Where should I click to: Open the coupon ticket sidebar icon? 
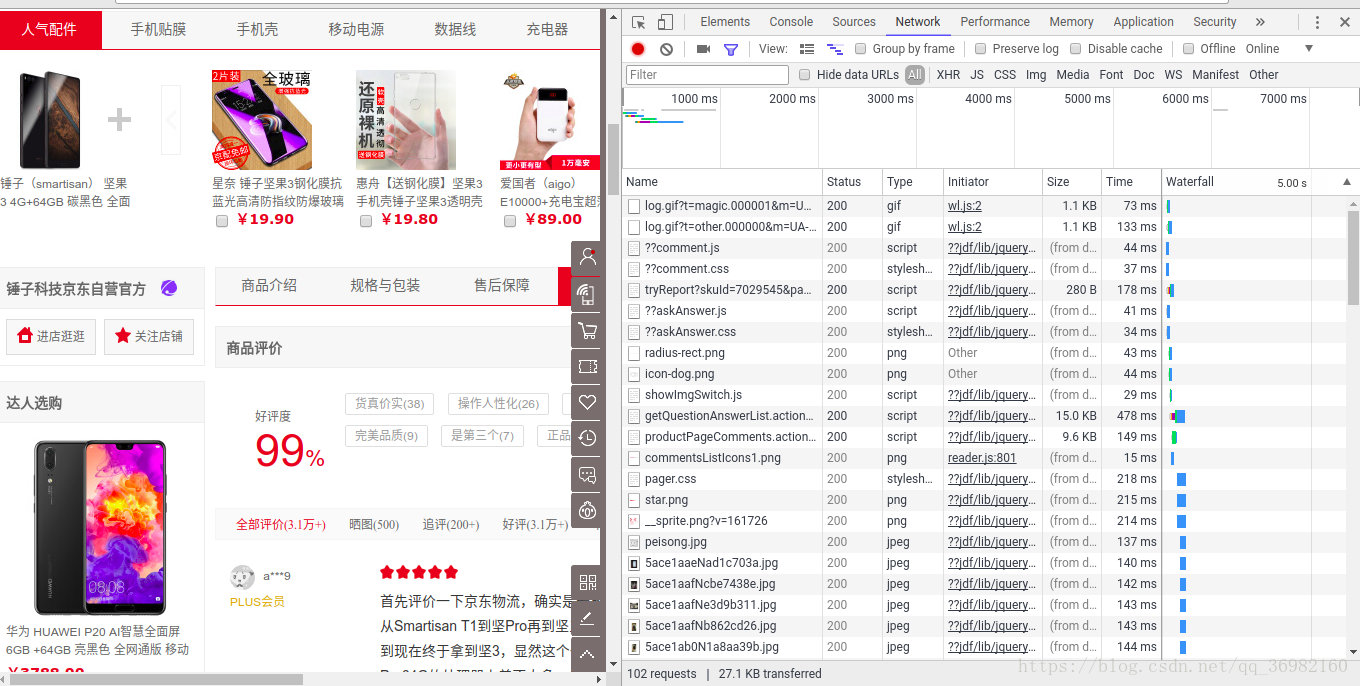(x=588, y=366)
